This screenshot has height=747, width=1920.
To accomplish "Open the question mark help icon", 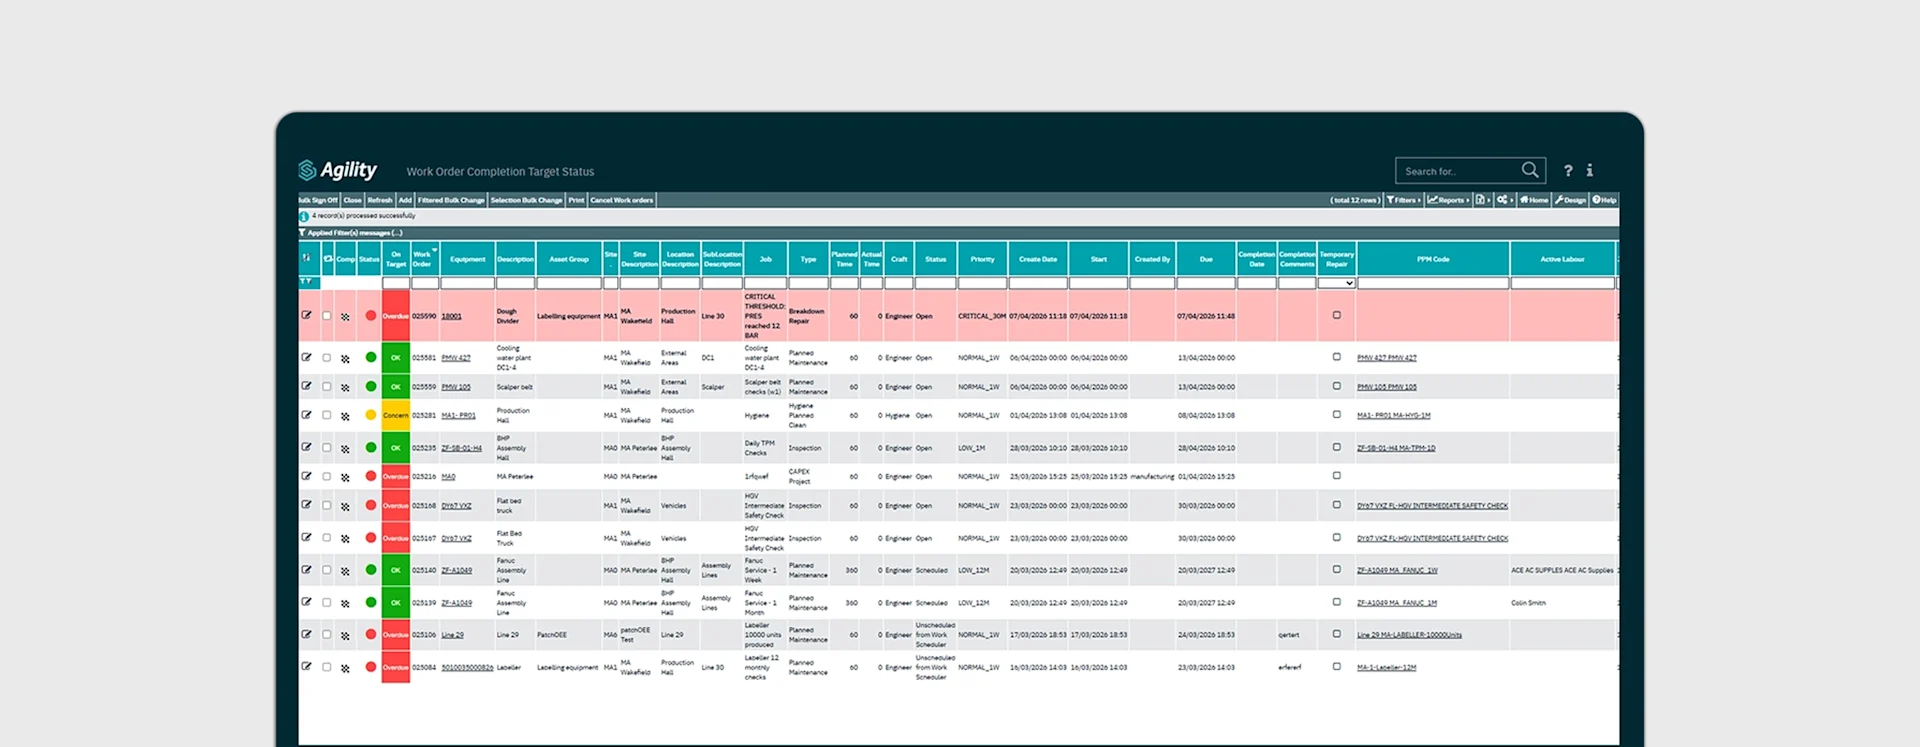I will tap(1568, 171).
